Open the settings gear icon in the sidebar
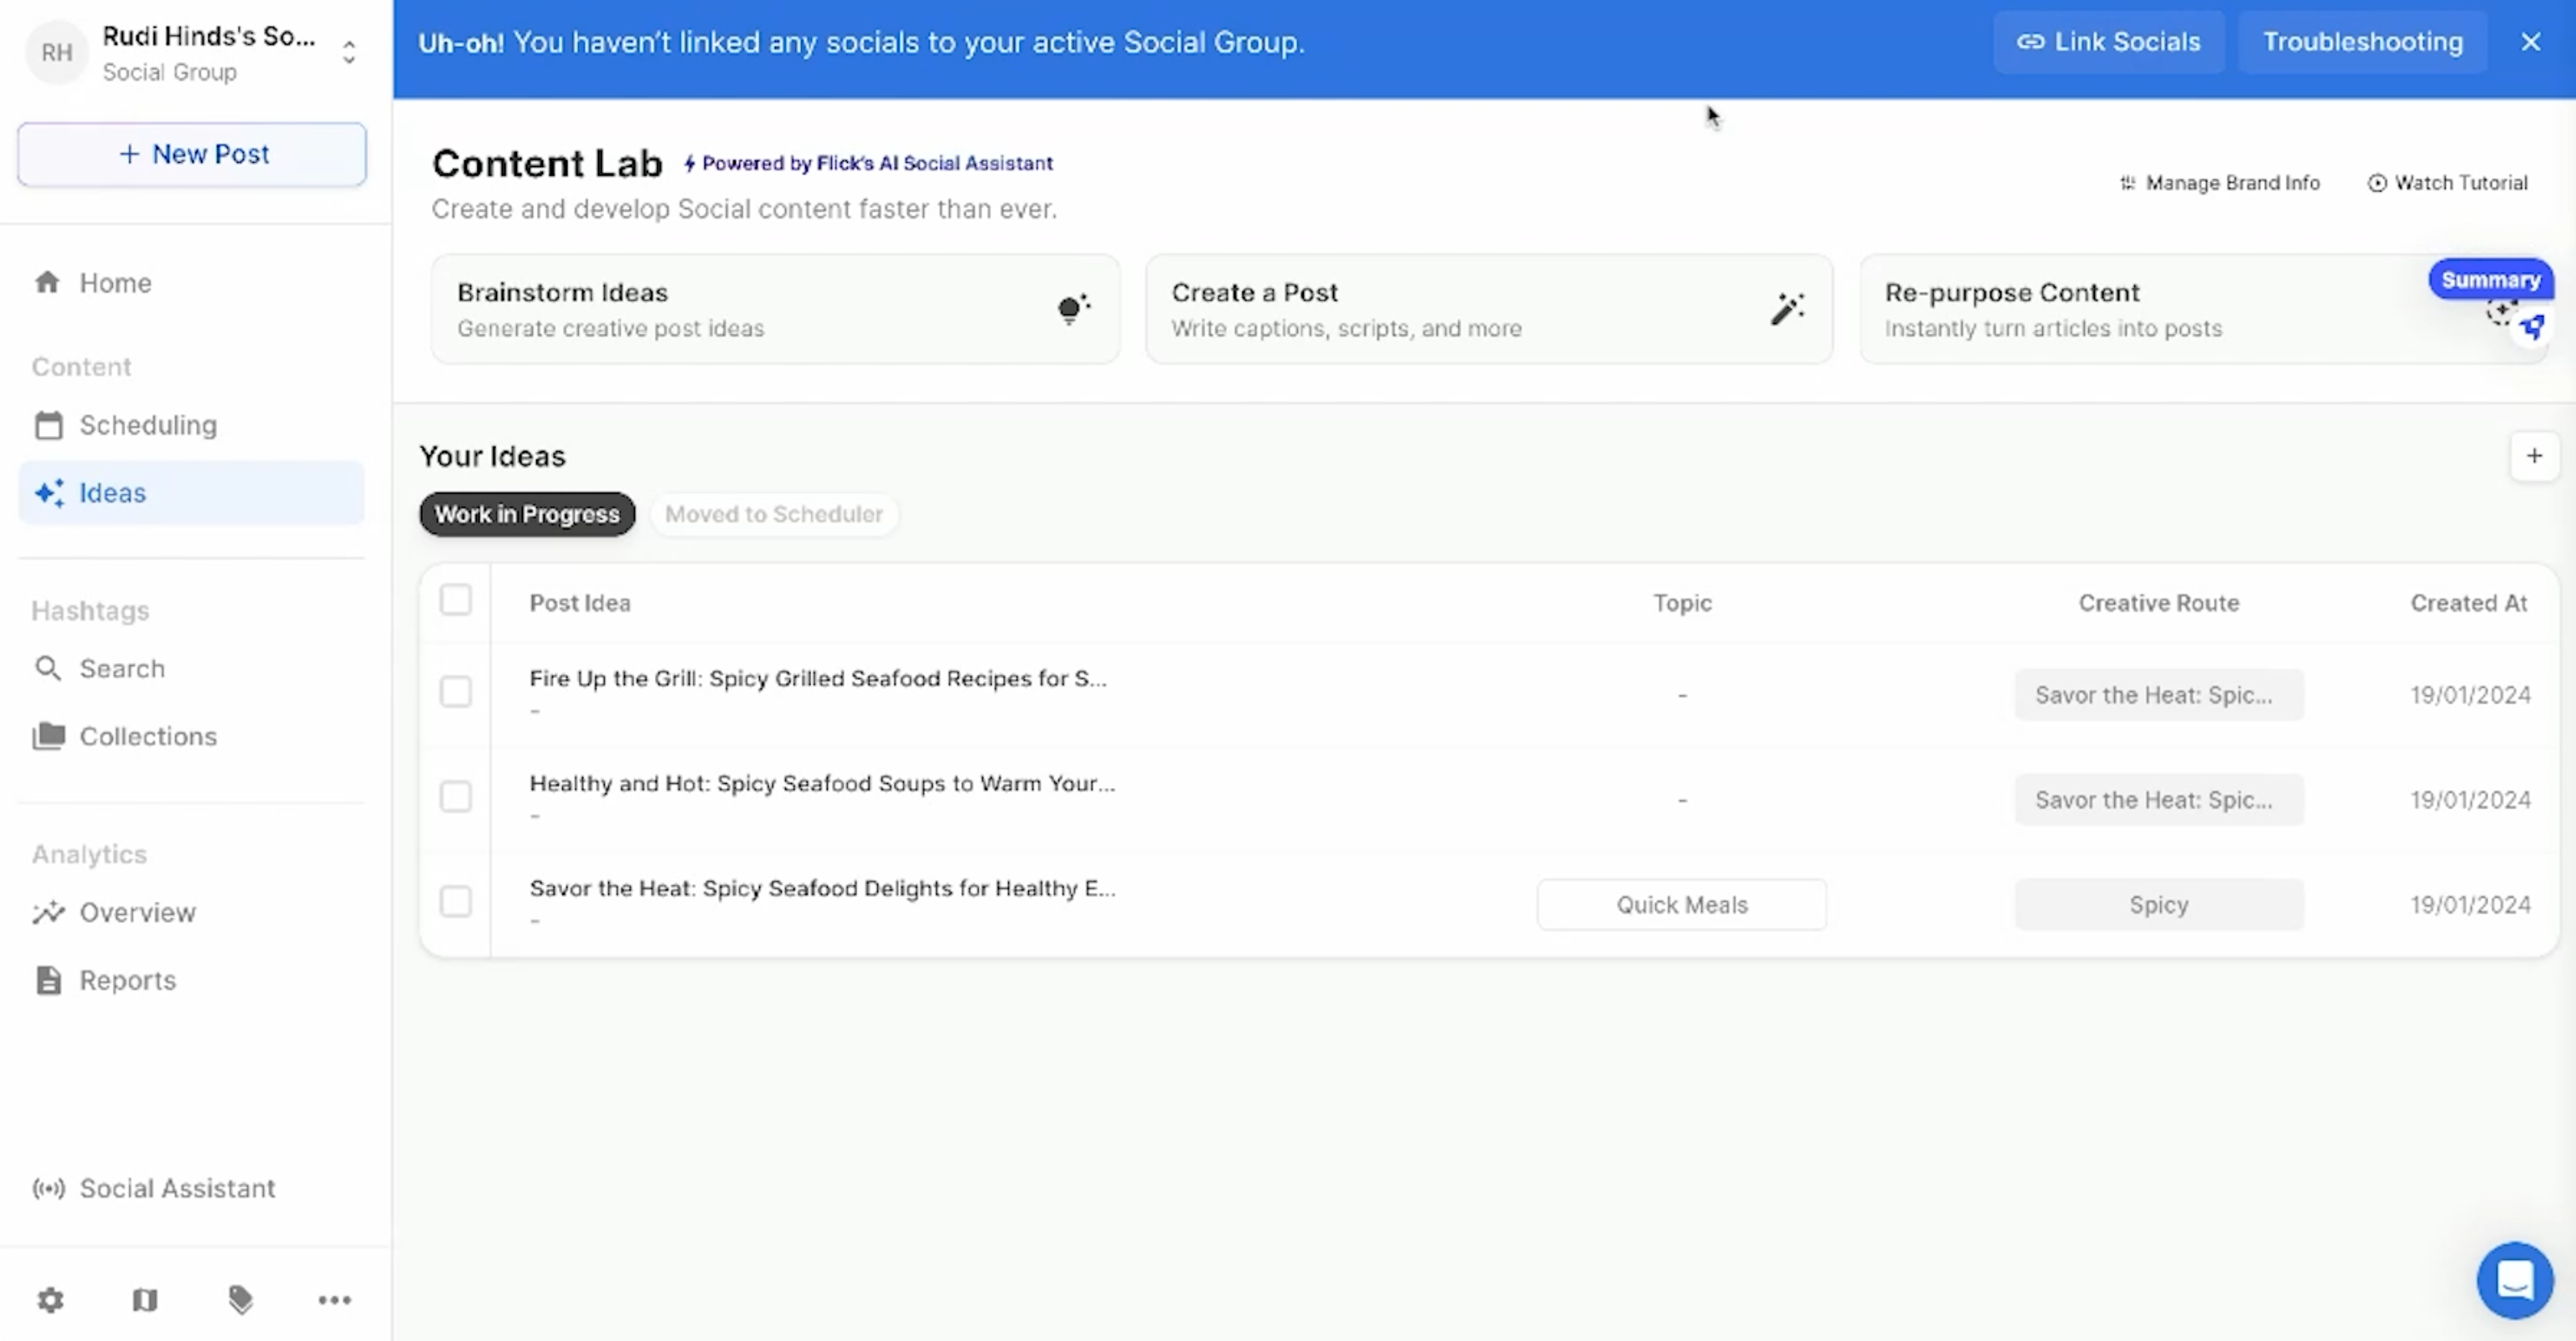2576x1341 pixels. point(50,1299)
